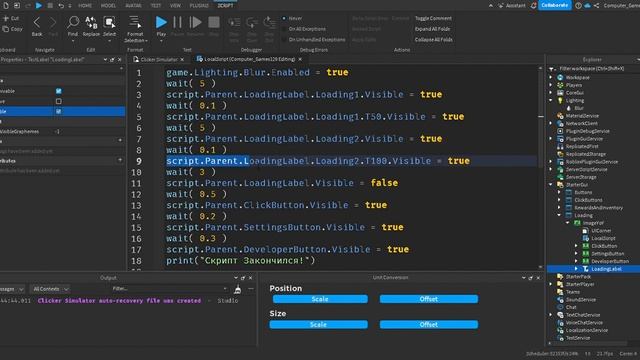Click the Players icon in Explorer
Viewport: 640px width, 360px height.
coord(560,85)
